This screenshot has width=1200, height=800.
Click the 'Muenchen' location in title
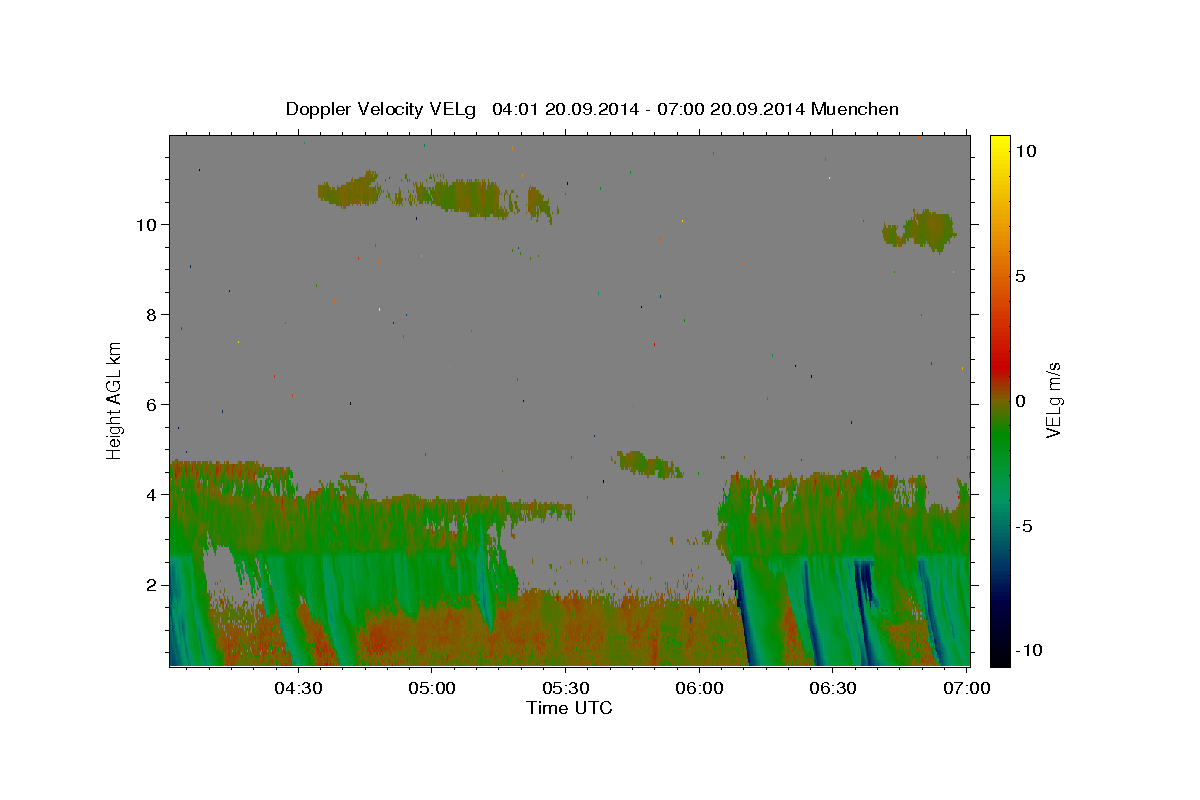click(855, 109)
